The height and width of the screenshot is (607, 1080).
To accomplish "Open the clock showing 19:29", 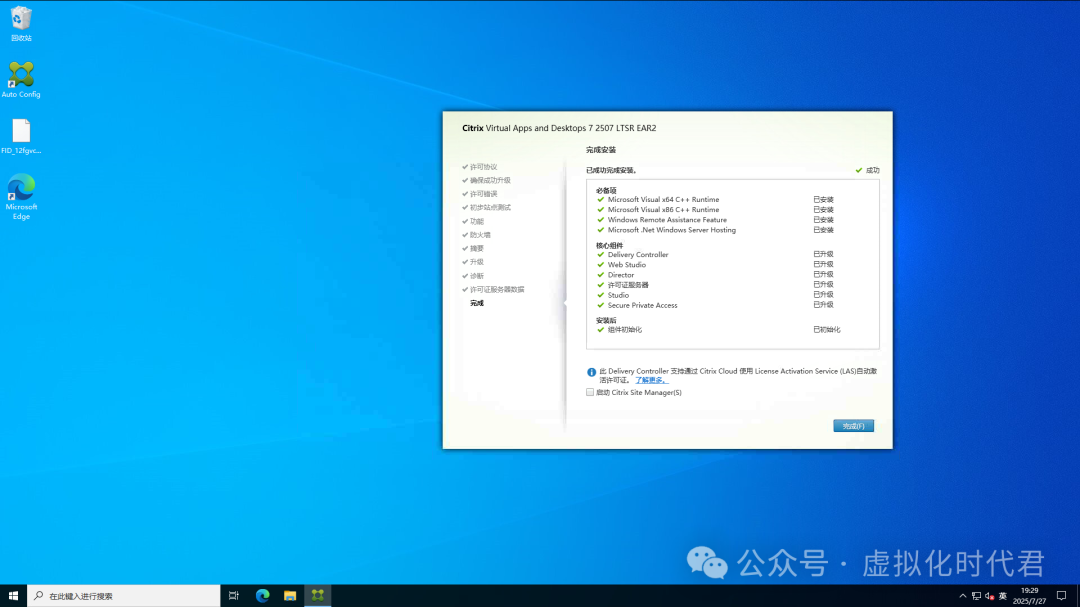I will pos(1030,596).
